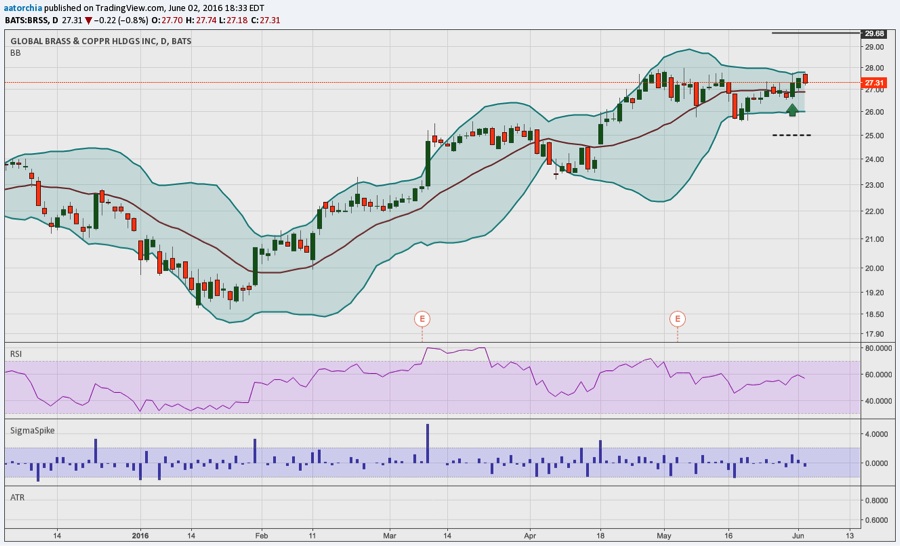Click the 22.00 price axis label

point(874,212)
